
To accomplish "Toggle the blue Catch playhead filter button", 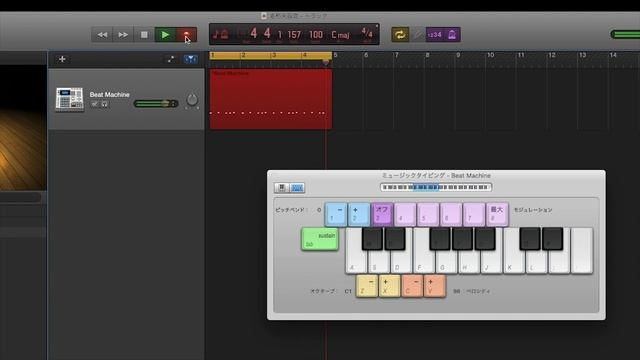I will (190, 59).
